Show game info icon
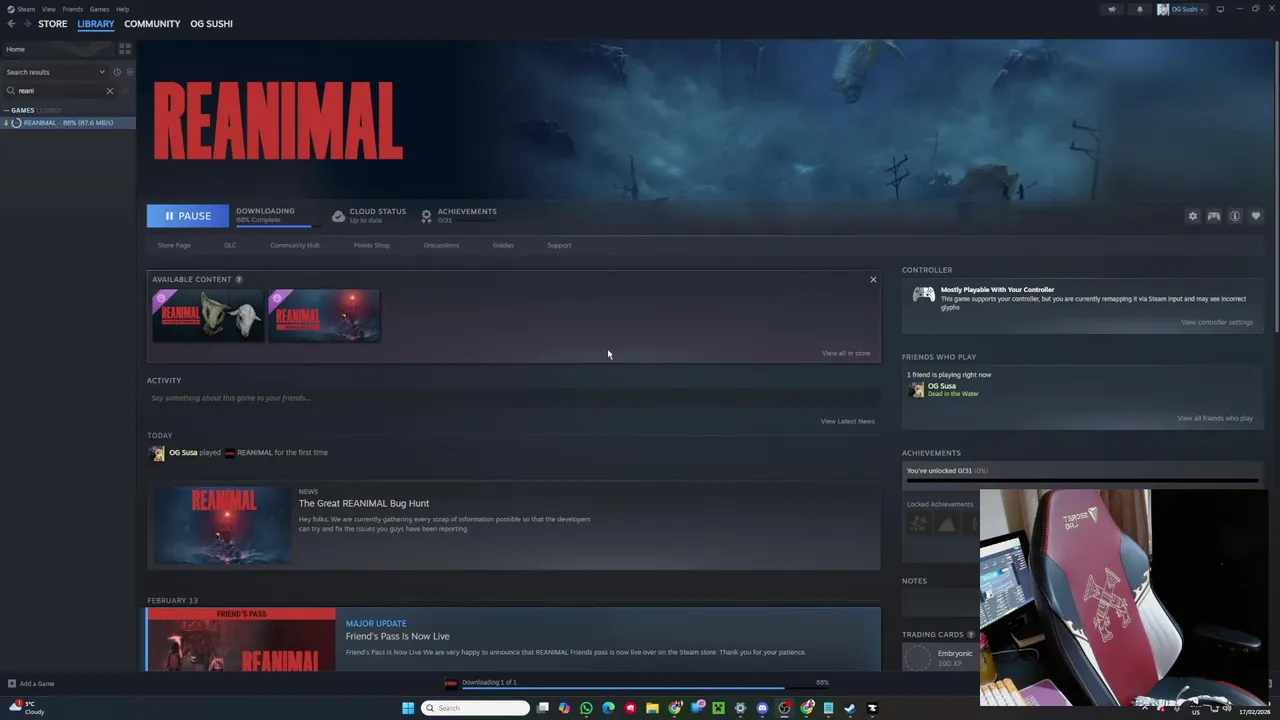Screen dimensions: 1280x720 click(x=1235, y=216)
